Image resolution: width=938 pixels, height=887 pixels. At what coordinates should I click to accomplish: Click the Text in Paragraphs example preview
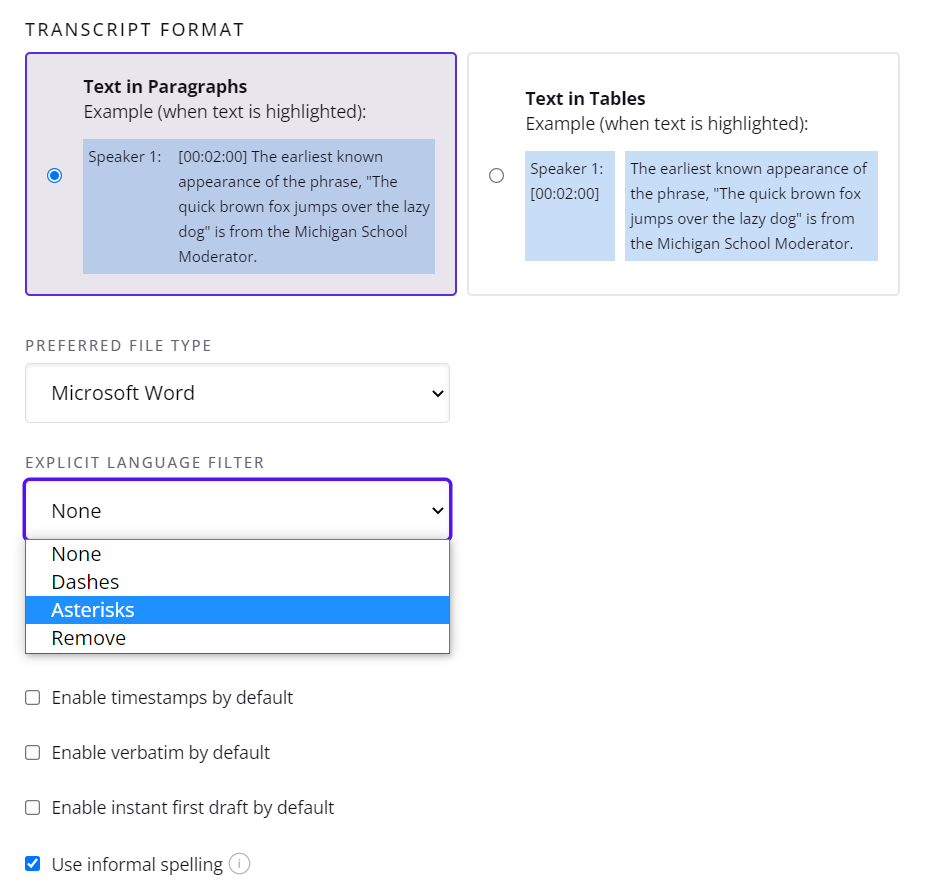click(x=259, y=206)
